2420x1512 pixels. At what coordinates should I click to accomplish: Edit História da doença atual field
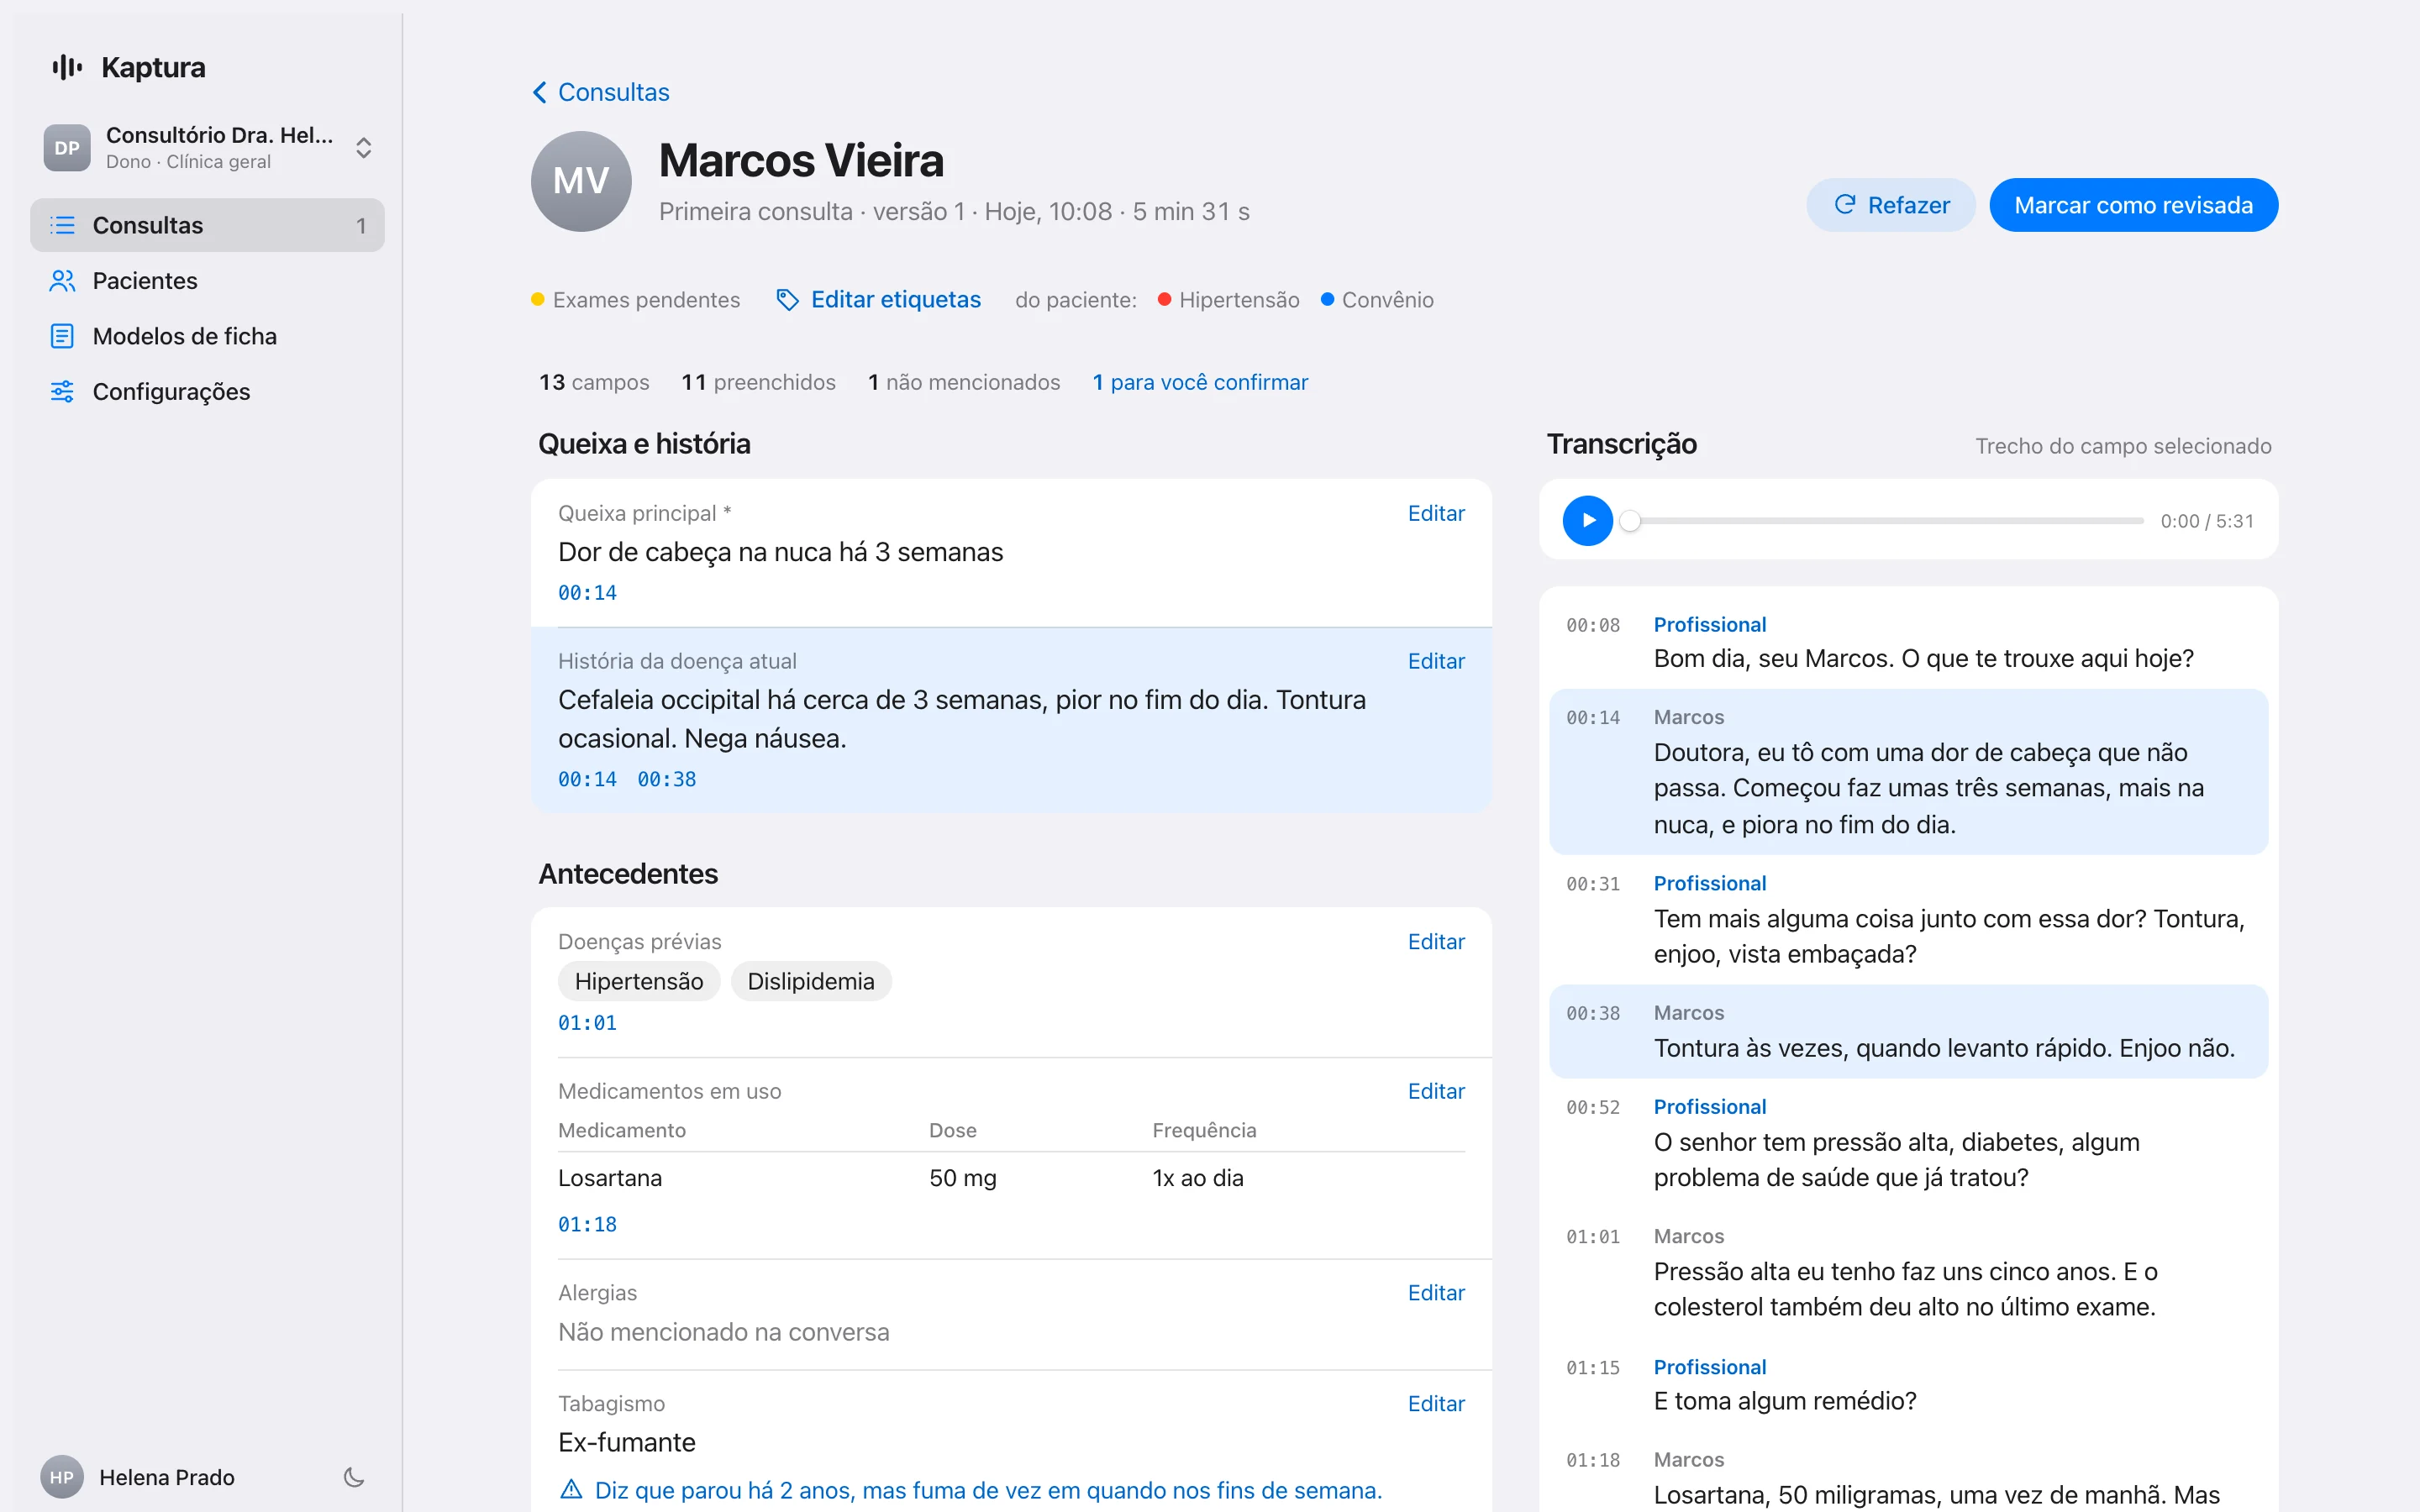[1436, 661]
